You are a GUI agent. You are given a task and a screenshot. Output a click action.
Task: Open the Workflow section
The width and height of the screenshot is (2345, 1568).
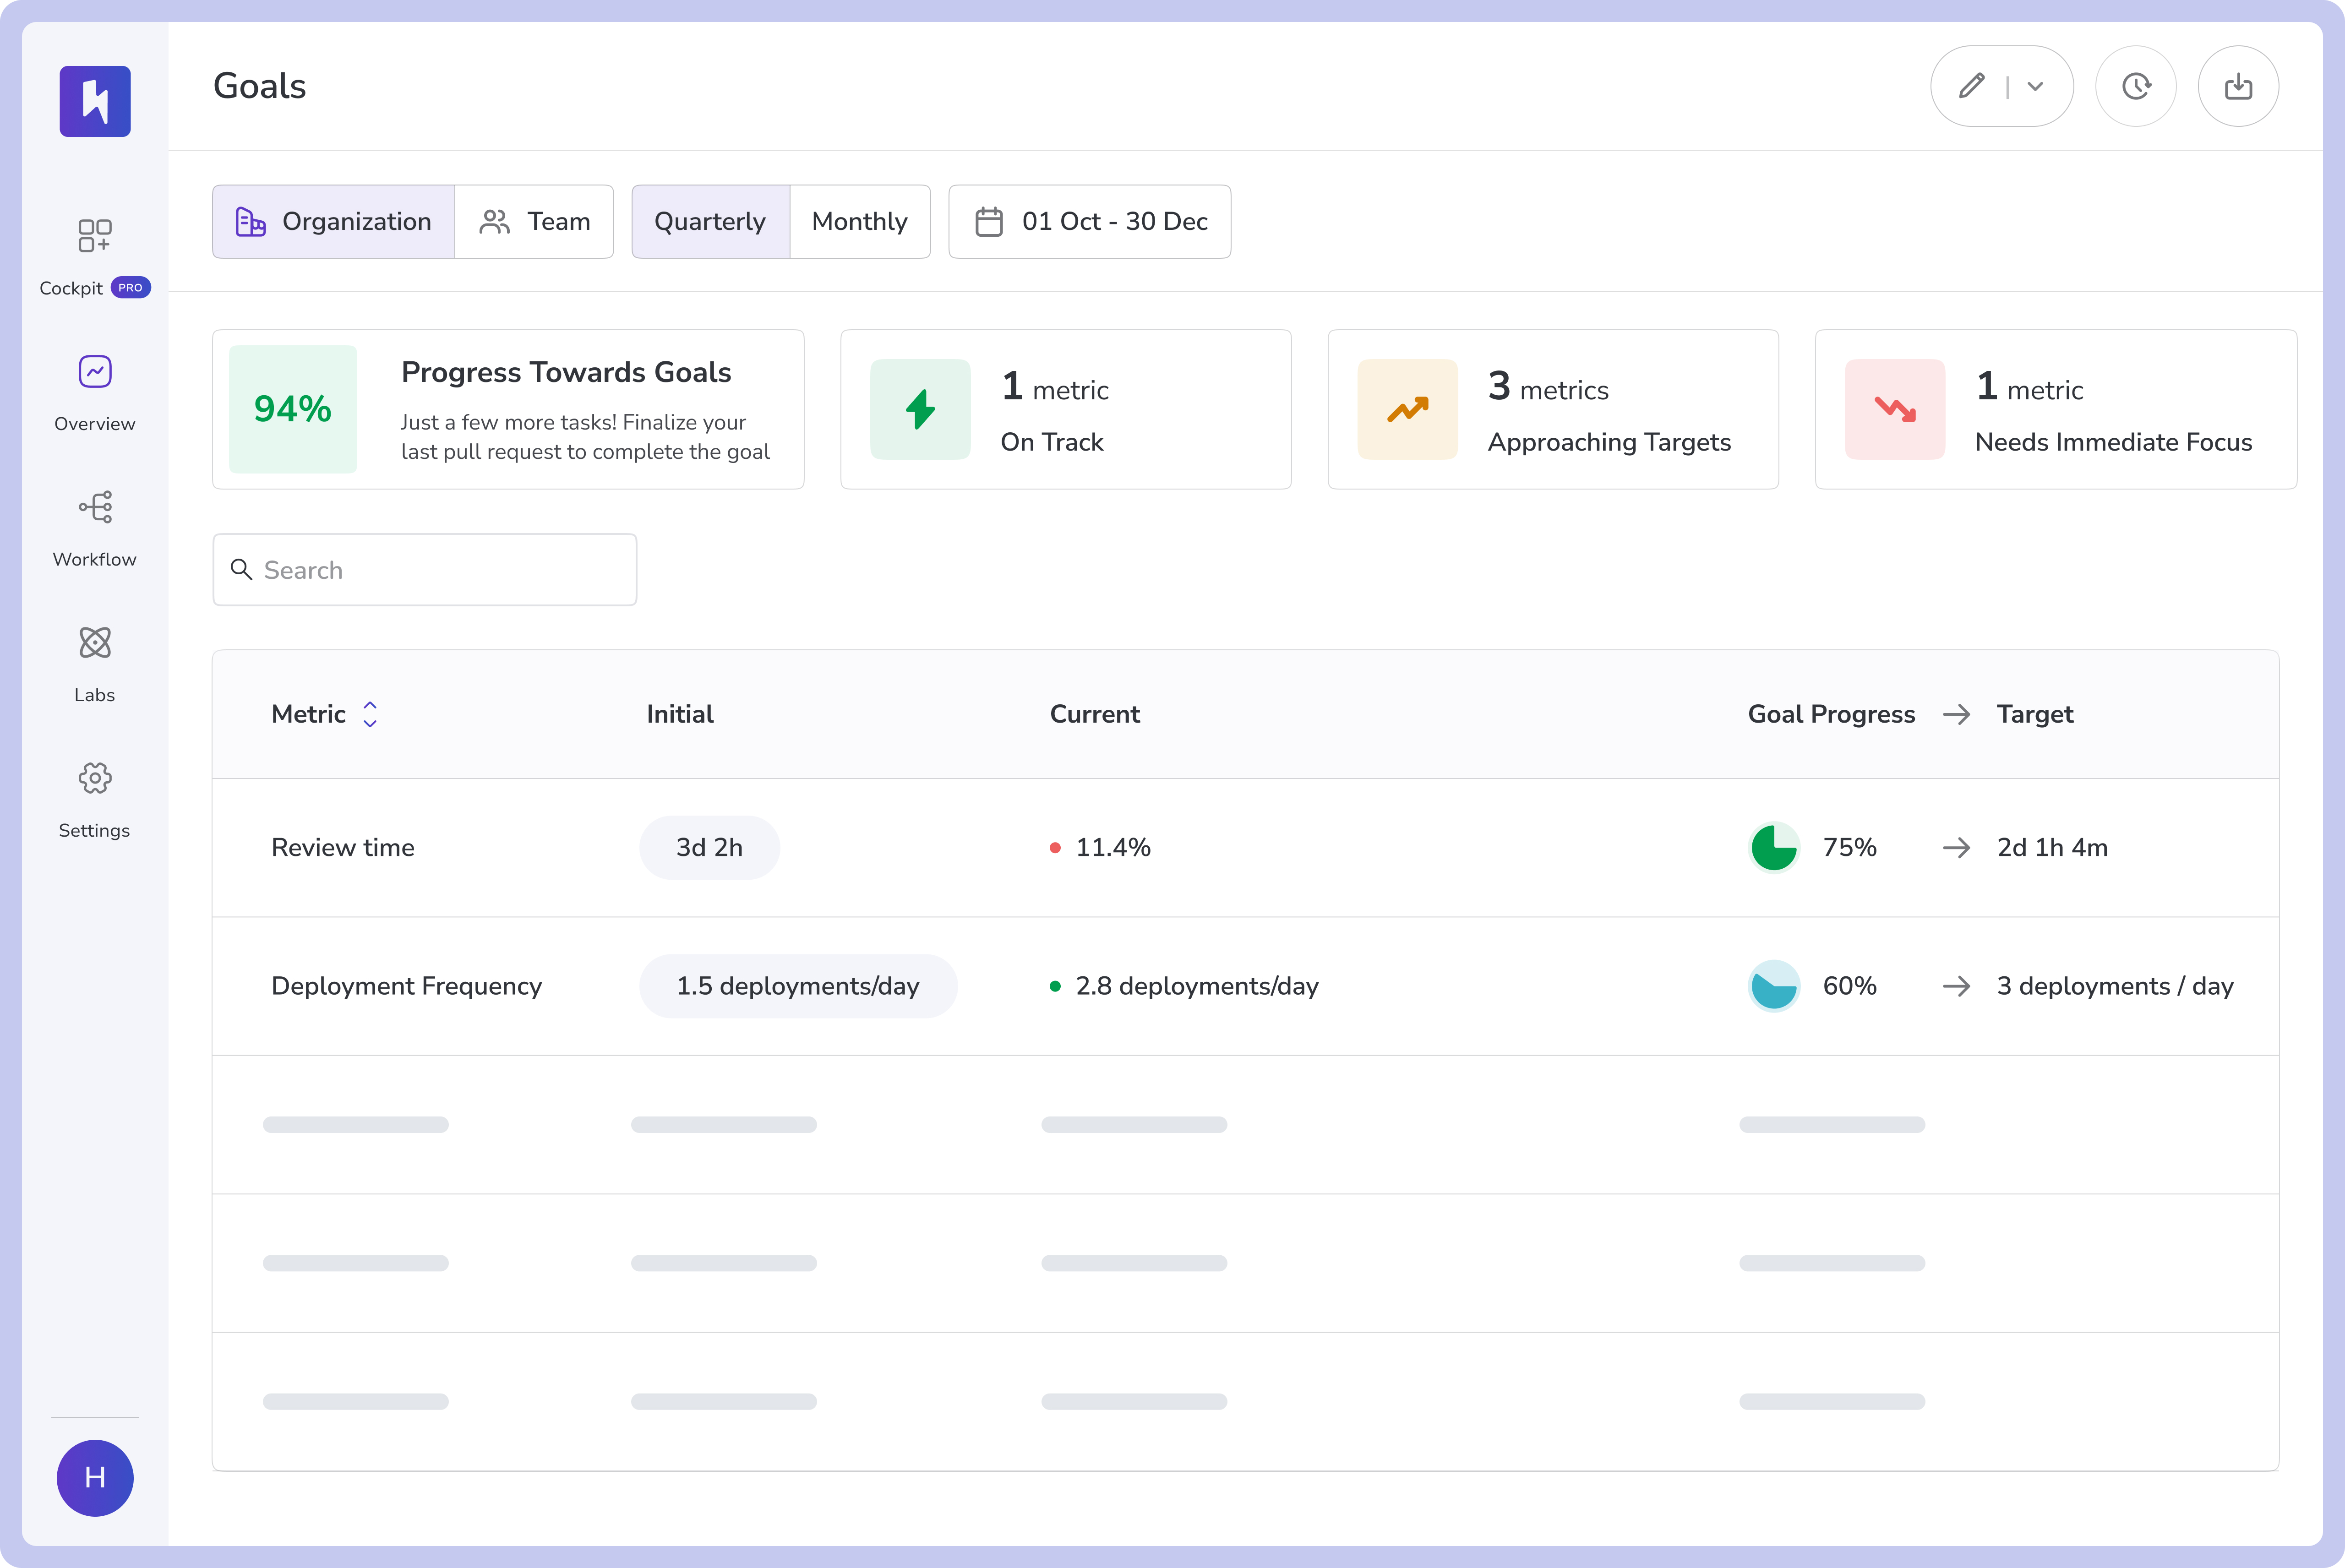click(x=94, y=528)
